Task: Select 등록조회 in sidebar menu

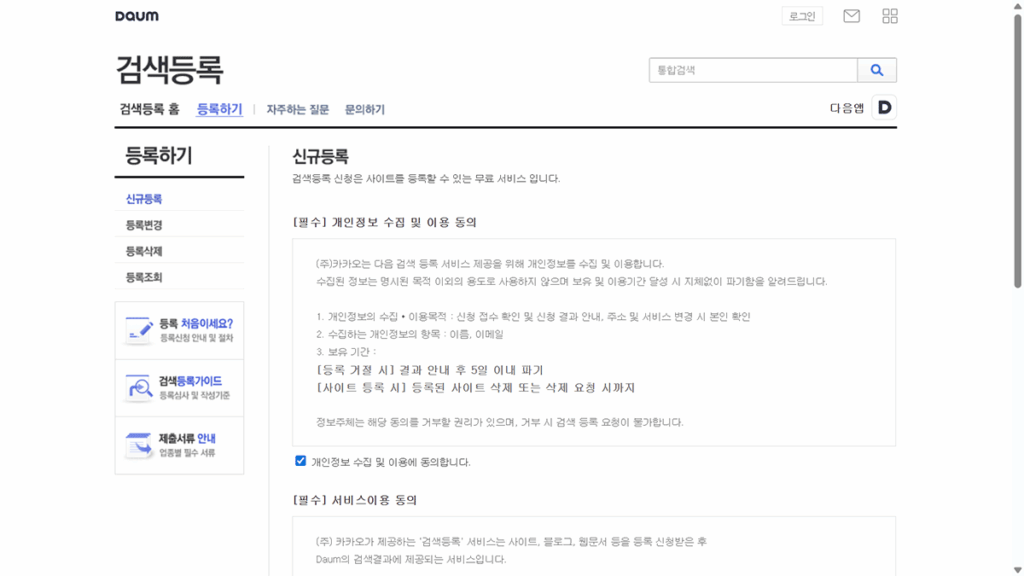Action: pyautogui.click(x=144, y=278)
